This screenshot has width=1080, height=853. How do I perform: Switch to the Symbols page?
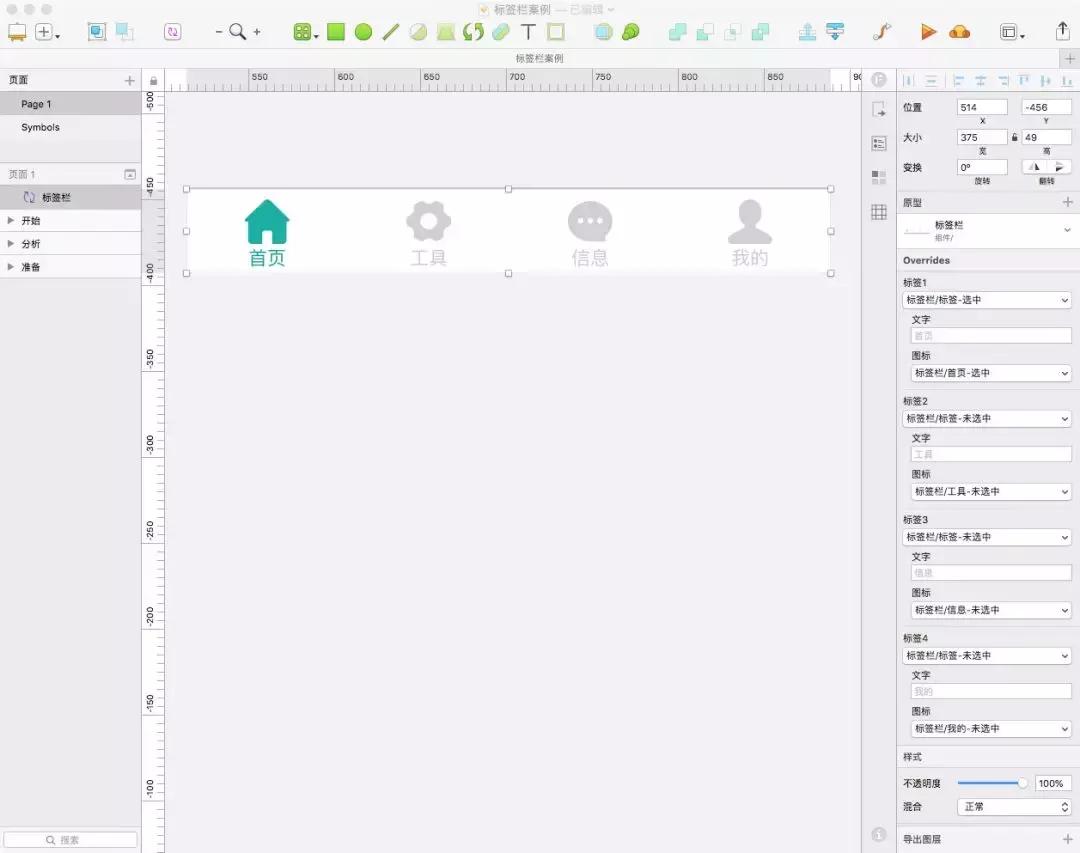coord(40,127)
